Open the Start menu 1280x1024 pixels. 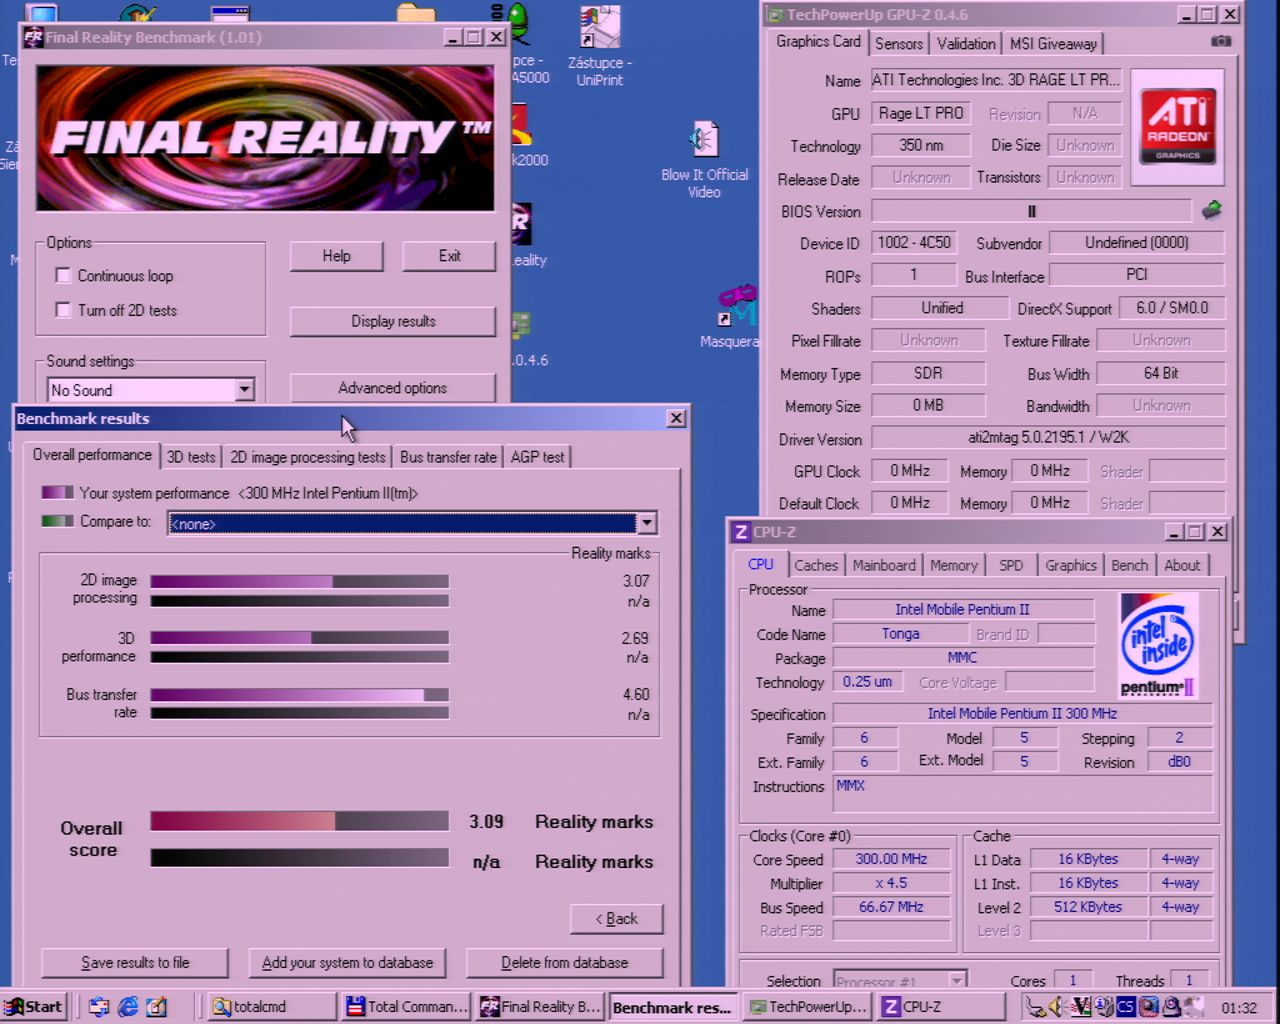[x=34, y=1007]
